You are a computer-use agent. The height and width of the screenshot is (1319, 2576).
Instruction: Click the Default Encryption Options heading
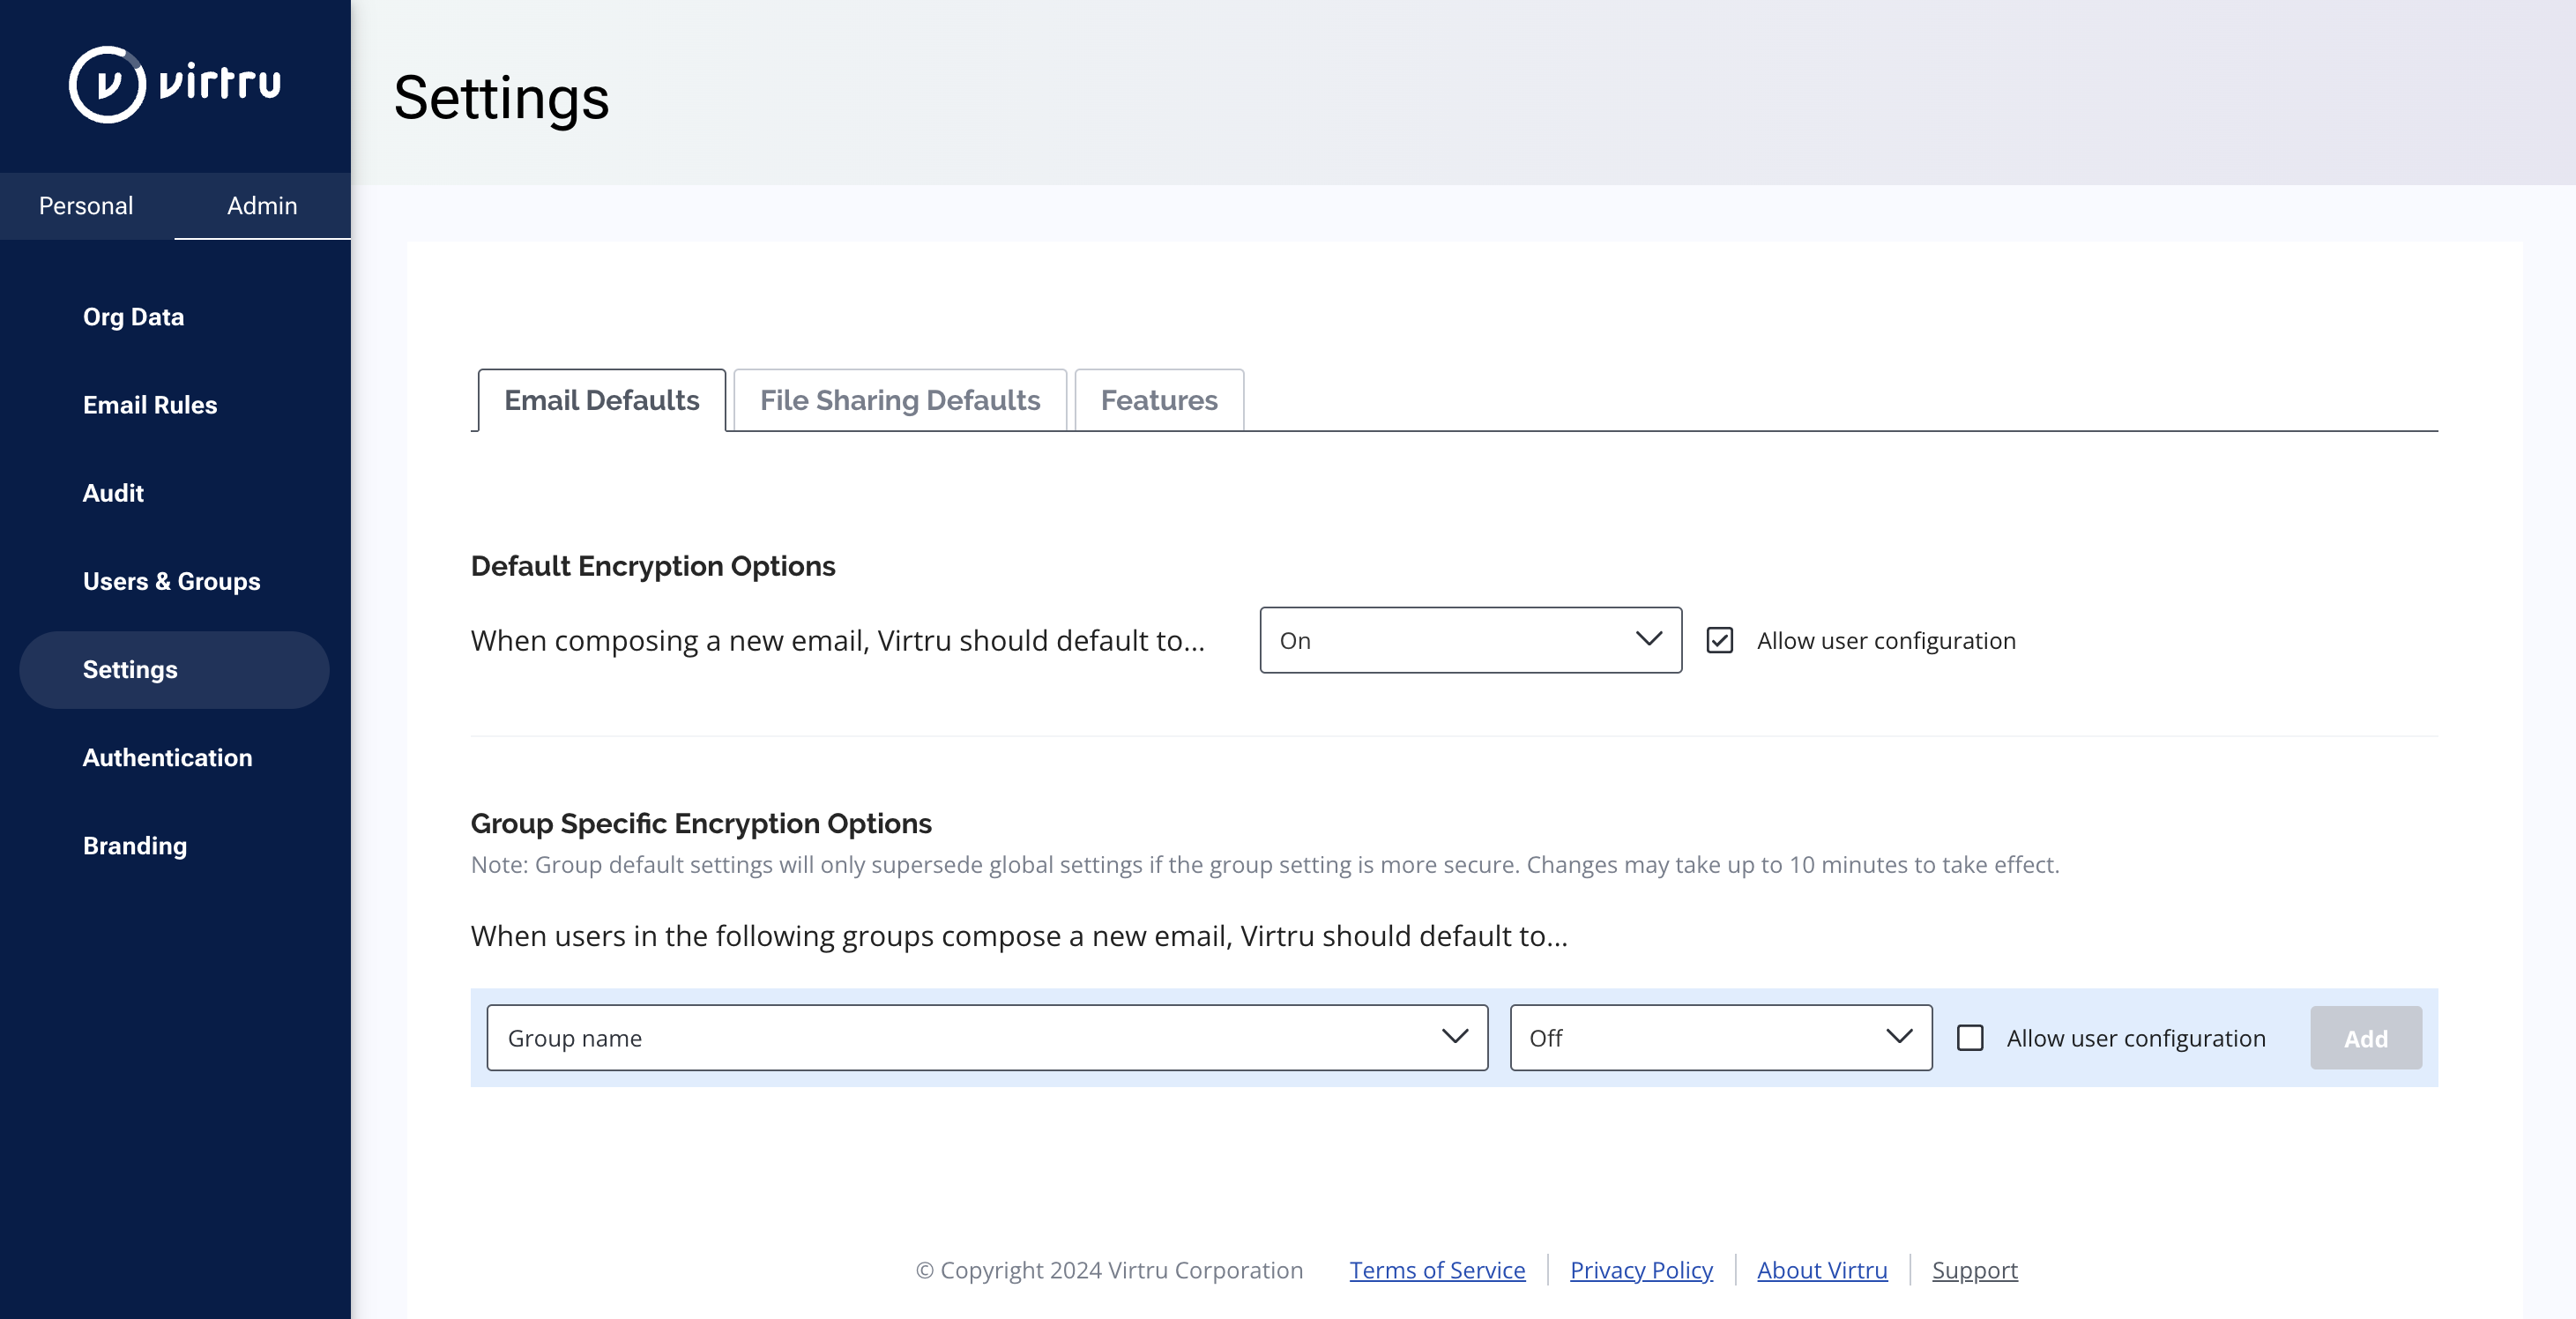[x=653, y=566]
